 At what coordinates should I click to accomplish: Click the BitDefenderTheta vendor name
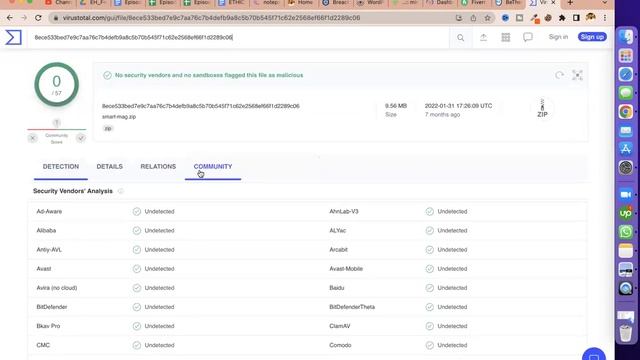[x=352, y=307]
